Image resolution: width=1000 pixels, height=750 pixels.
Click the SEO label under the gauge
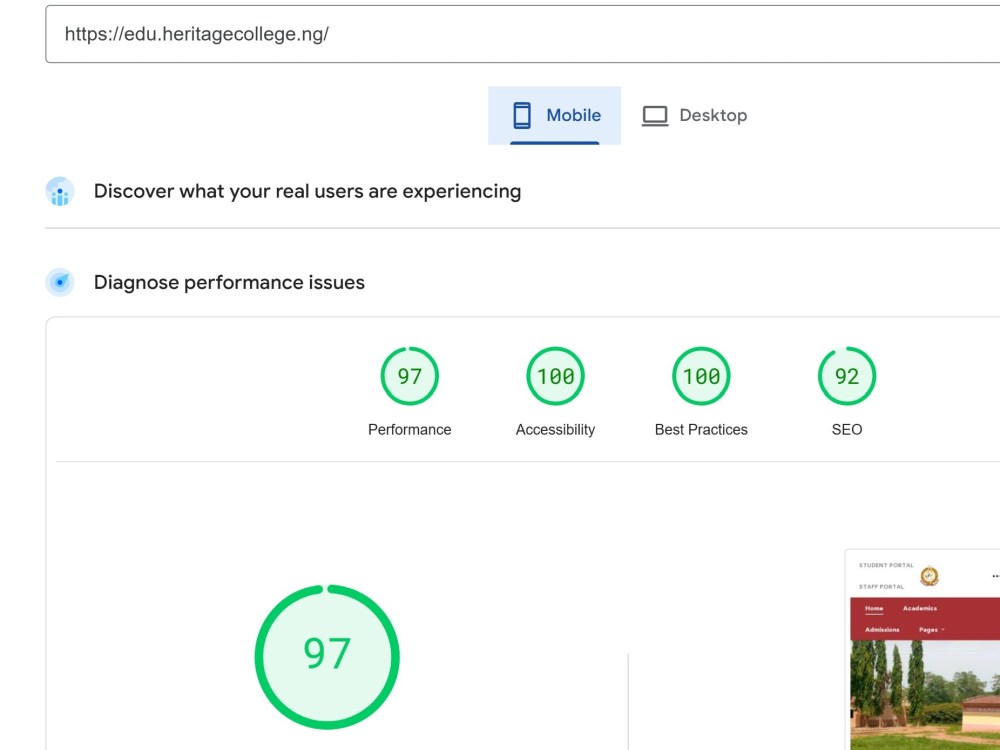coord(847,430)
